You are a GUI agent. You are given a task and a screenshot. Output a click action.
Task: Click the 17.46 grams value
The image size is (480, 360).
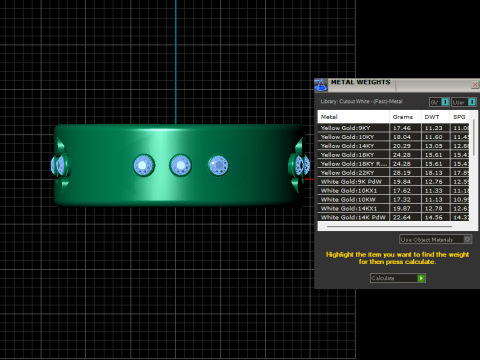pos(402,128)
